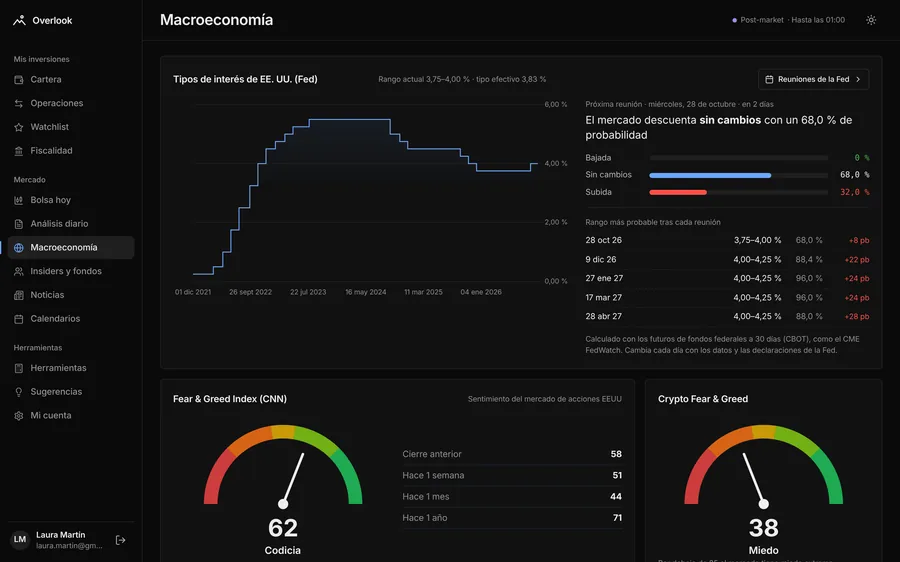Click the Sugerencias lightbulb icon
Viewport: 900px width, 562px height.
click(x=19, y=392)
